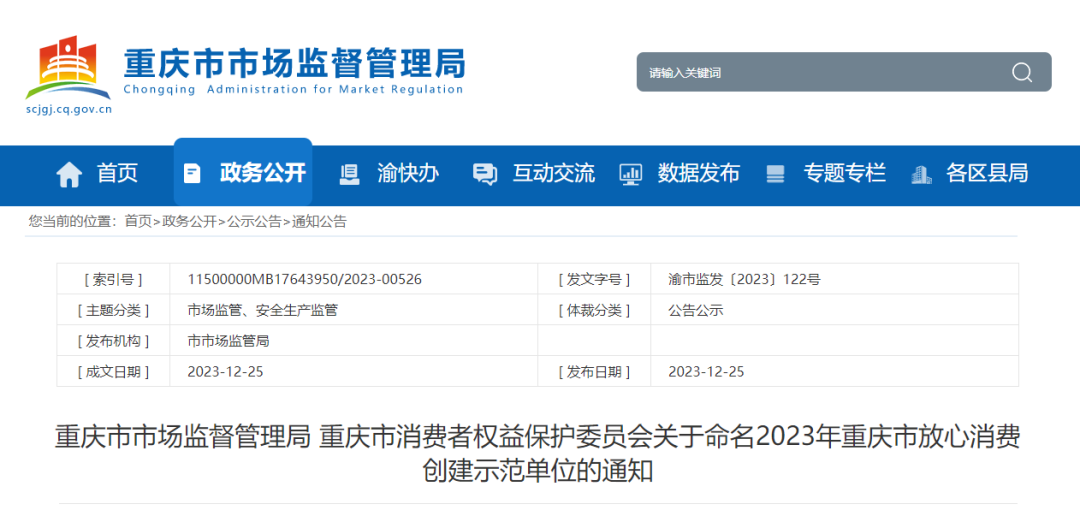Click the [ 成文日期 ] label cell

pos(114,372)
